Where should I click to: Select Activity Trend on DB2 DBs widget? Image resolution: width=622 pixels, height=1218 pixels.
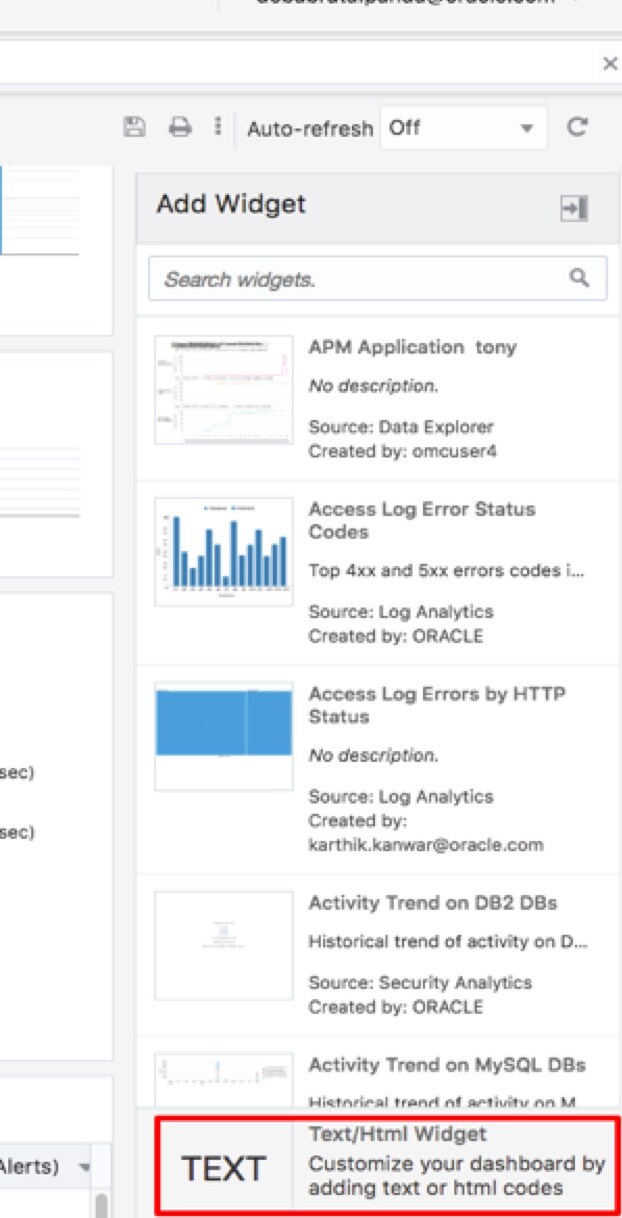[x=432, y=903]
